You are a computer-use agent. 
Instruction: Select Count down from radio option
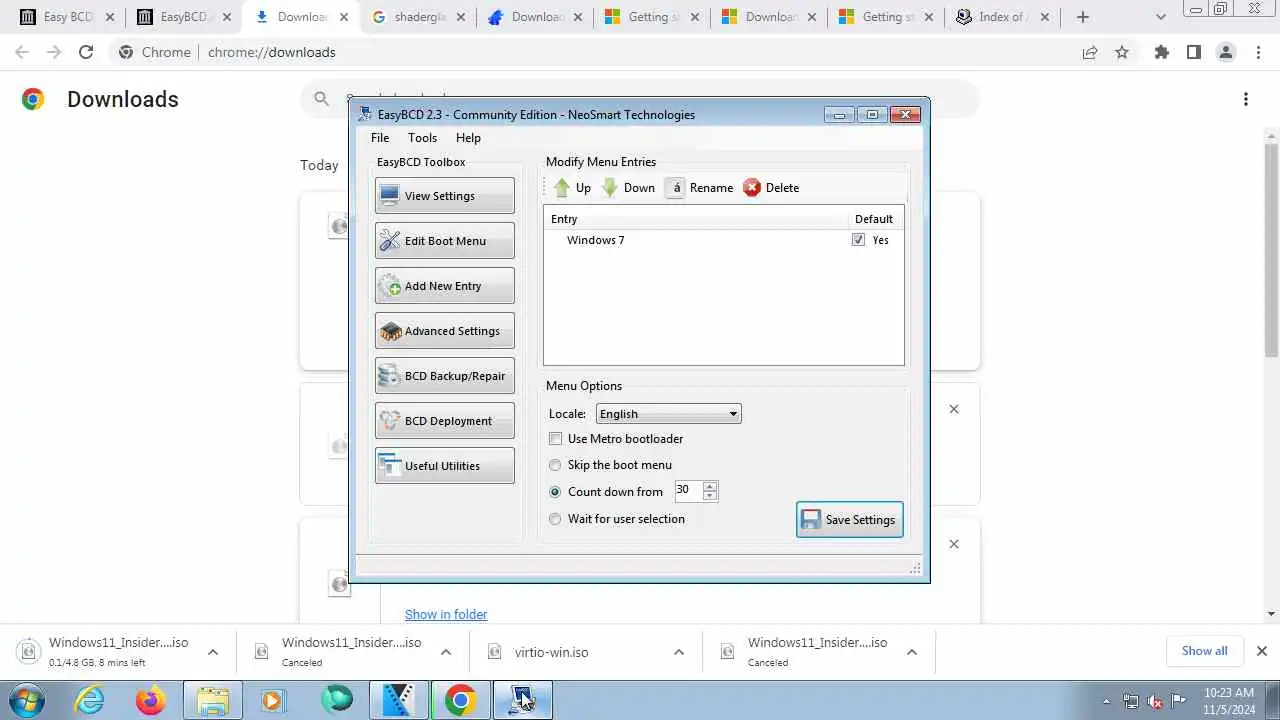pyautogui.click(x=556, y=492)
